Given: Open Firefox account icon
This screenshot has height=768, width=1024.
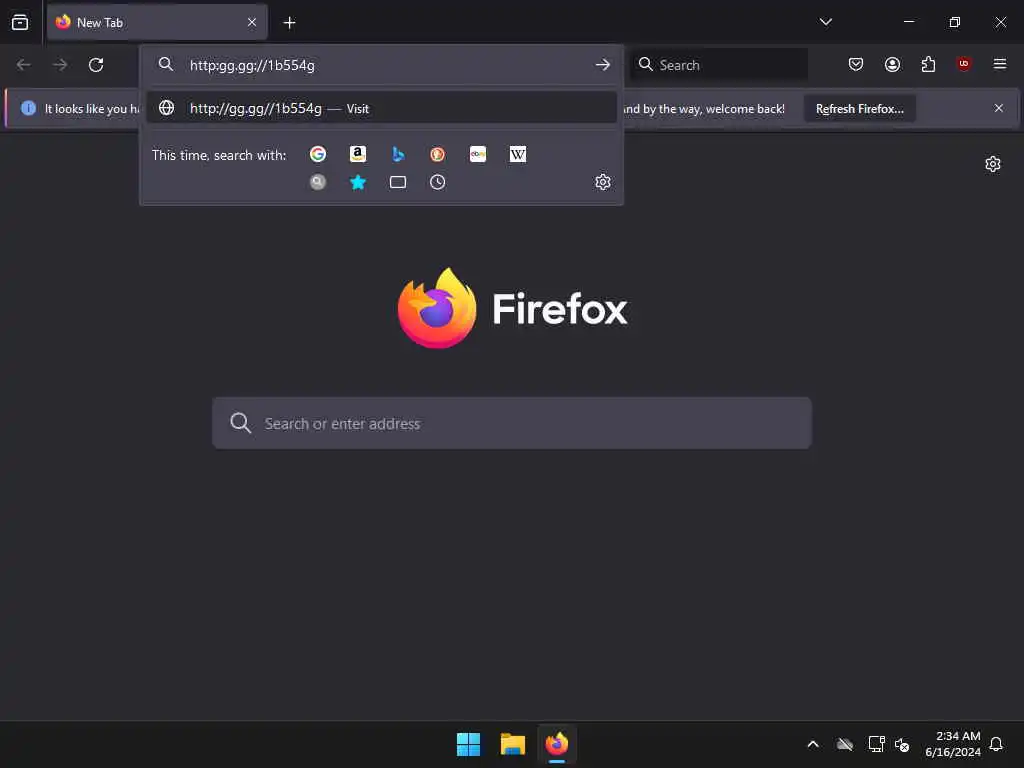Looking at the screenshot, I should (x=892, y=64).
